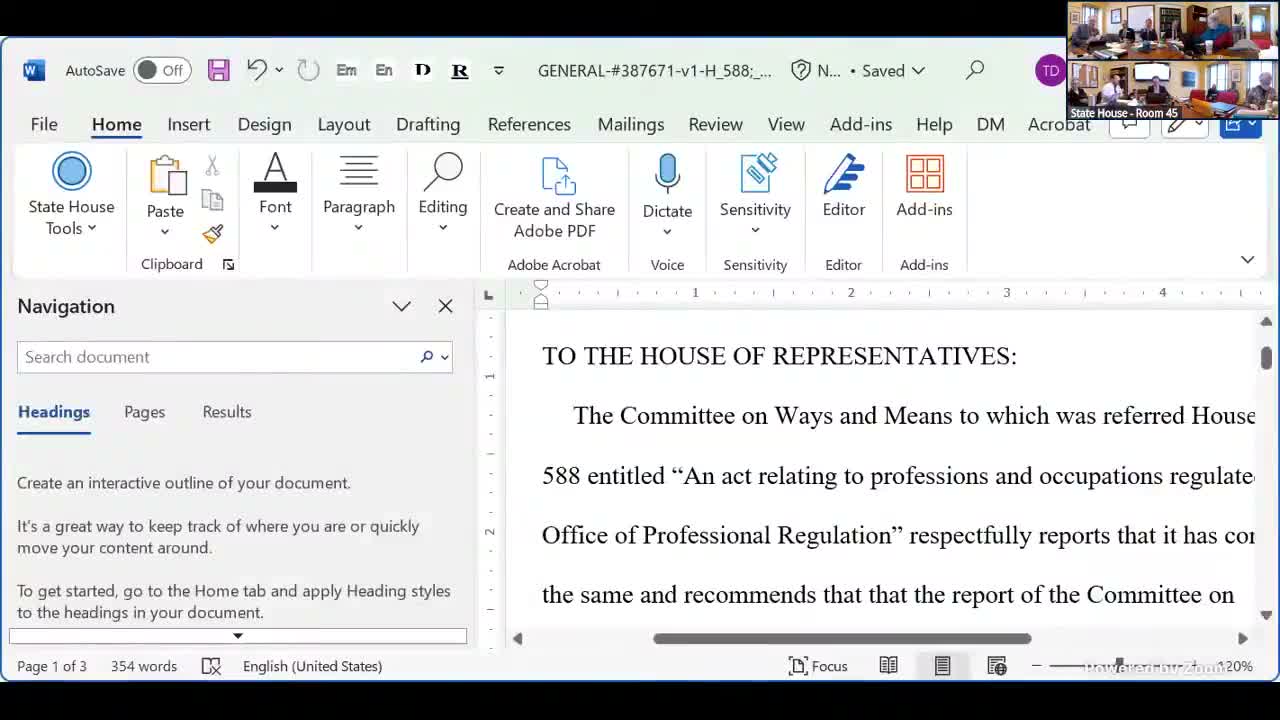The width and height of the screenshot is (1280, 720).
Task: Click the Save icon in Quick Access Toolbar
Action: point(218,70)
